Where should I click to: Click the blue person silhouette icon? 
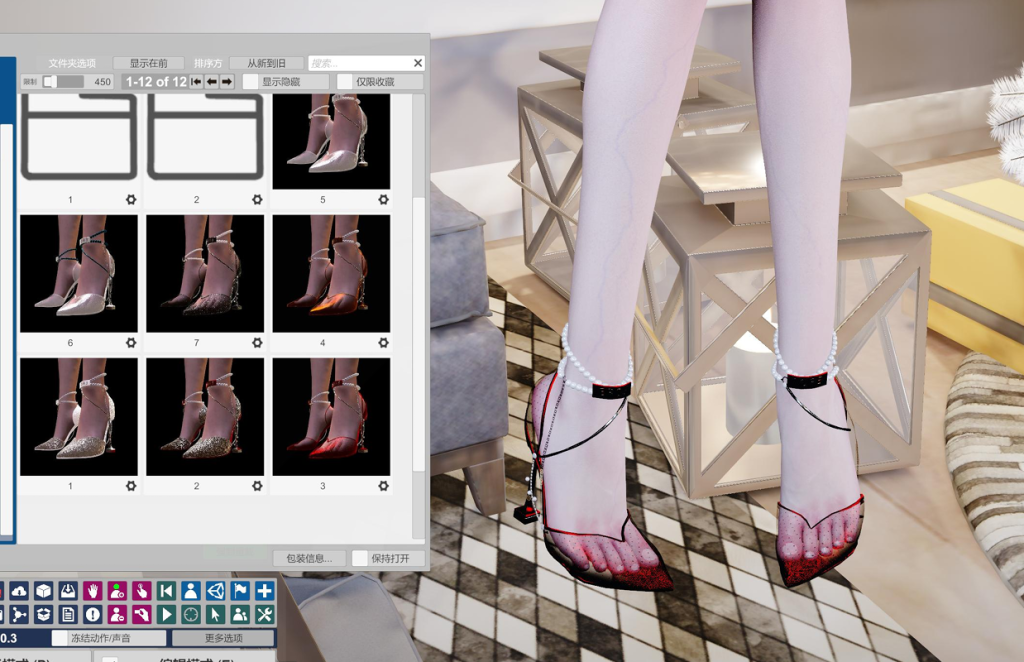(x=190, y=591)
